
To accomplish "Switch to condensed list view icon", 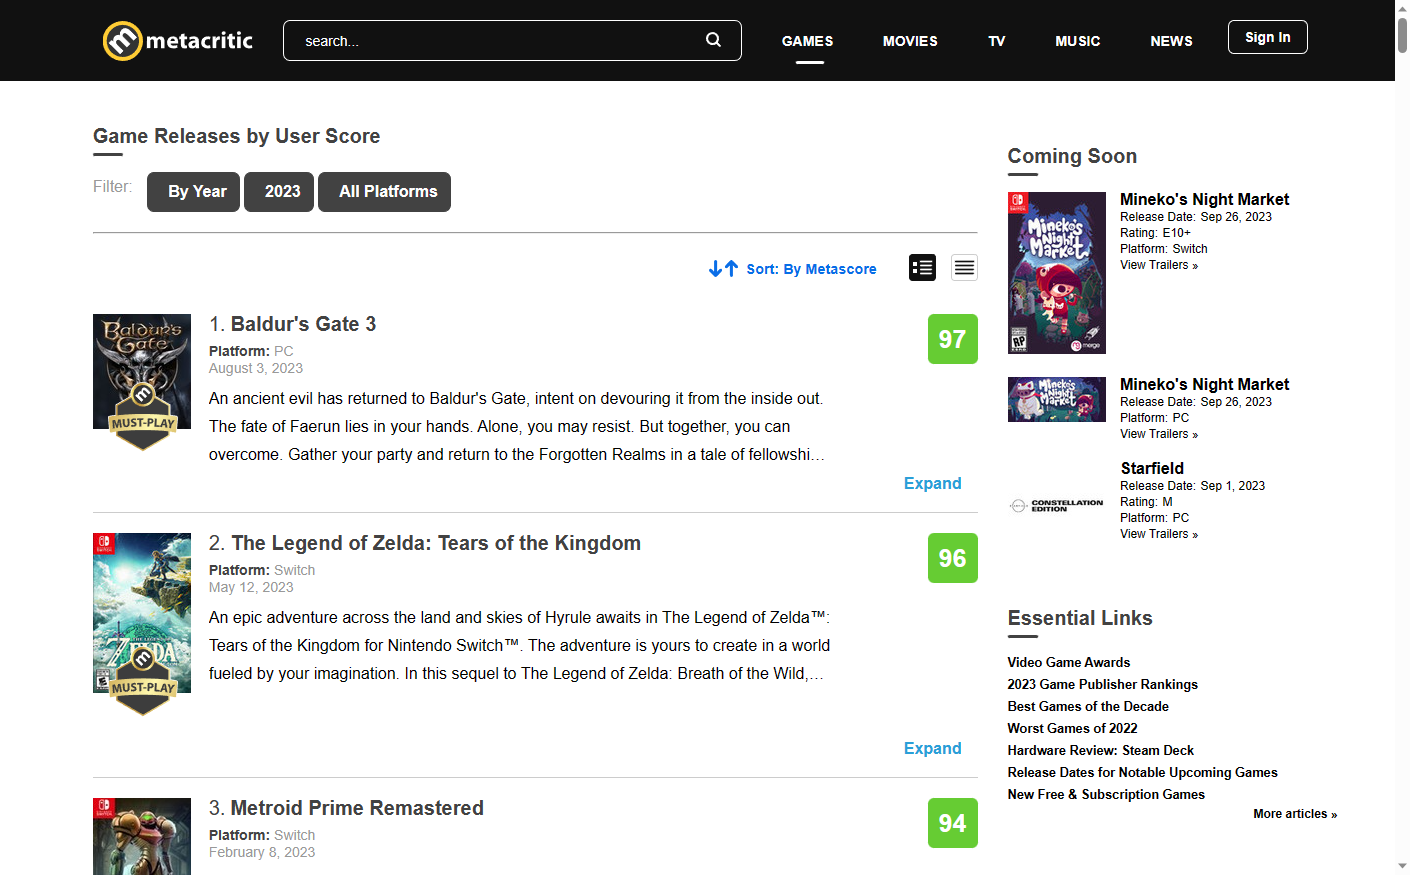I will coord(964,267).
